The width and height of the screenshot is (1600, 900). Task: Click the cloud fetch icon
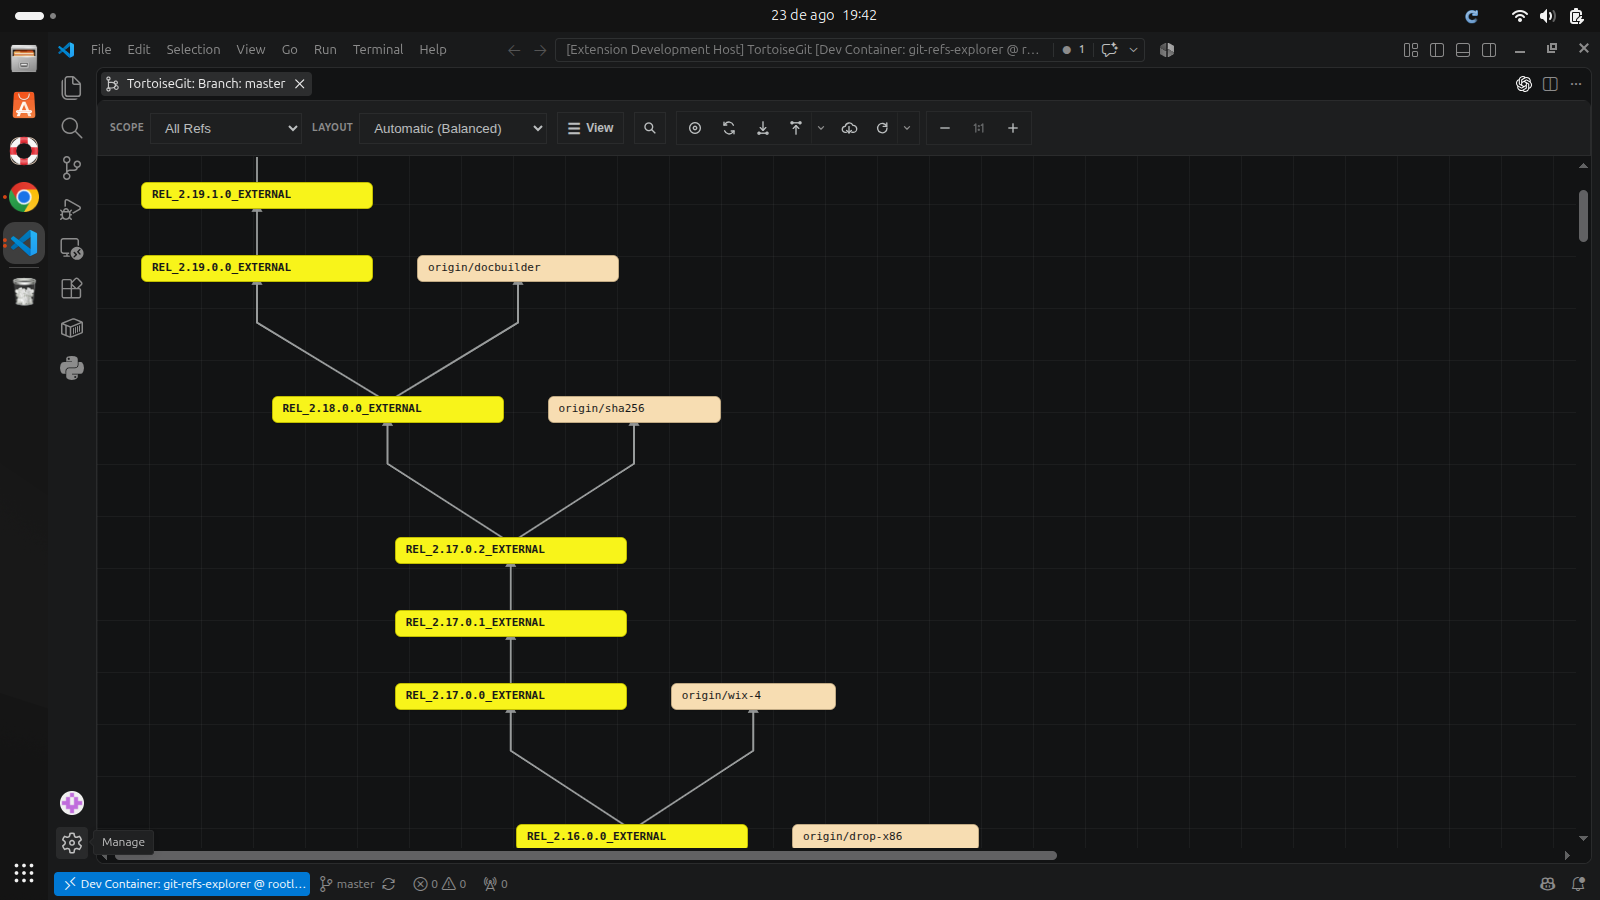849,128
